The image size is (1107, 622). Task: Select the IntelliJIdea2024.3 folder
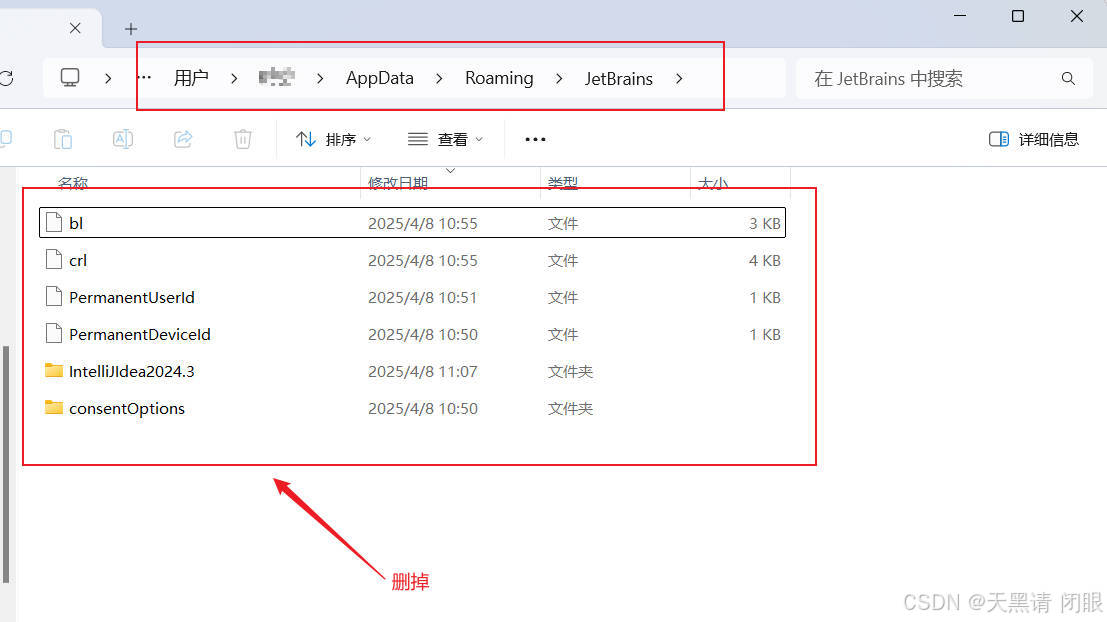click(x=133, y=371)
